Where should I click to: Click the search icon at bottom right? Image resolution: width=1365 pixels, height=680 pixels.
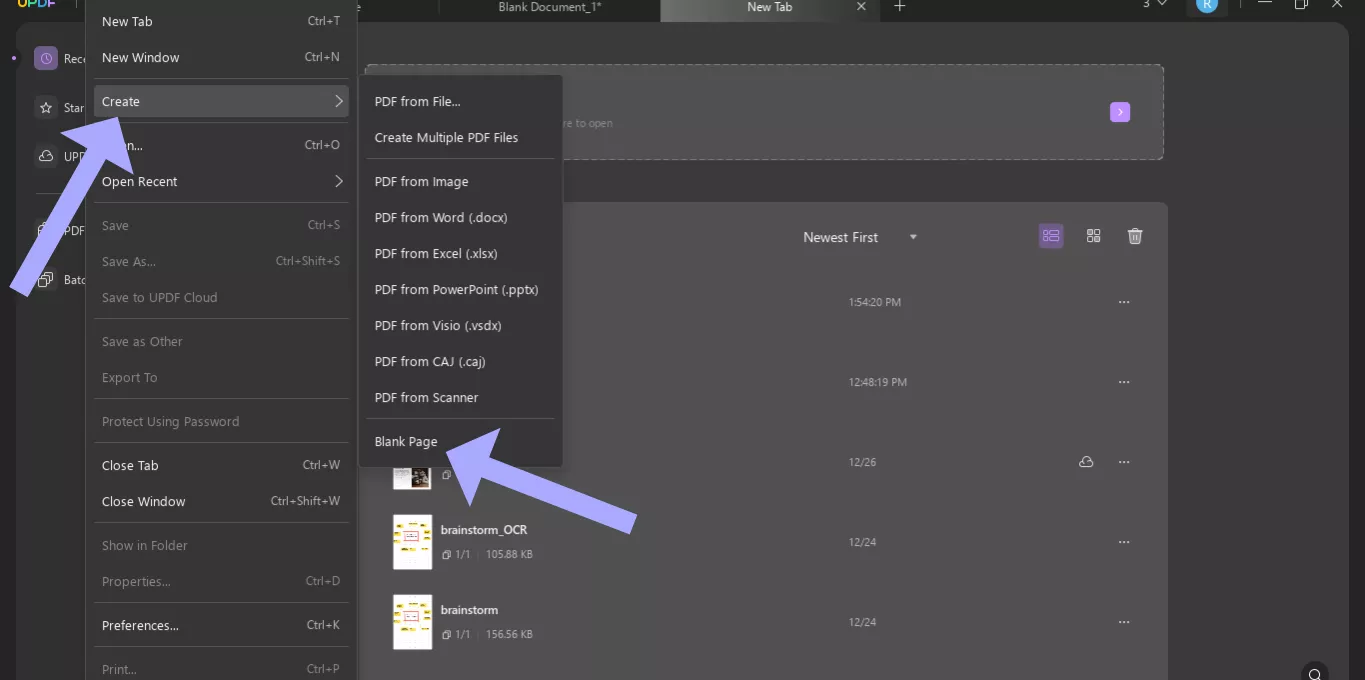[1316, 674]
